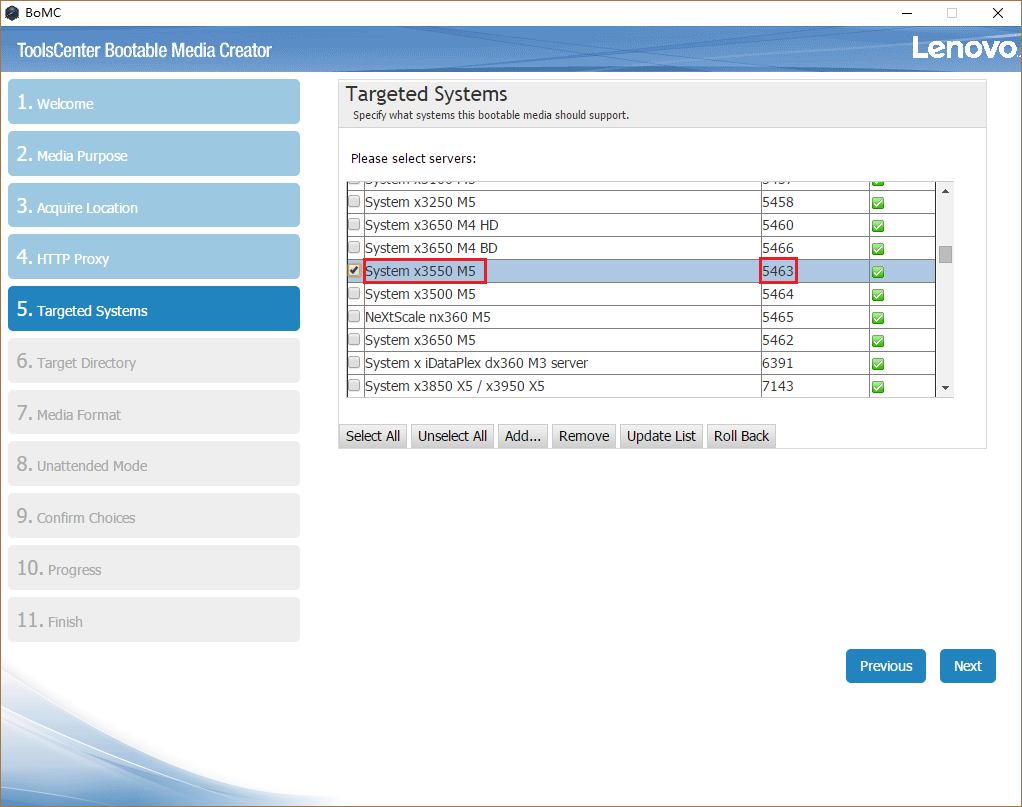Click green status icon for System x3500 M5
The width and height of the screenshot is (1022, 807).
point(878,295)
